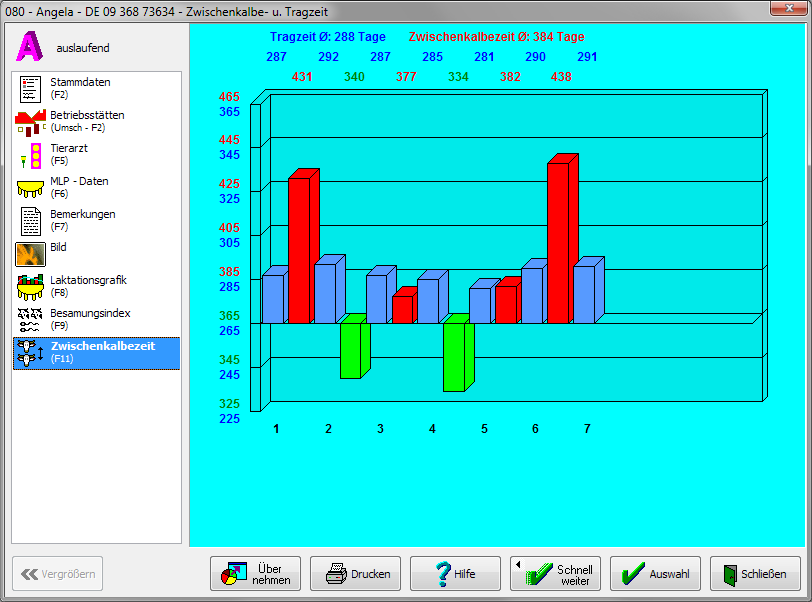This screenshot has height=602, width=812.
Task: Click the Hilfe button label
Action: [x=465, y=574]
